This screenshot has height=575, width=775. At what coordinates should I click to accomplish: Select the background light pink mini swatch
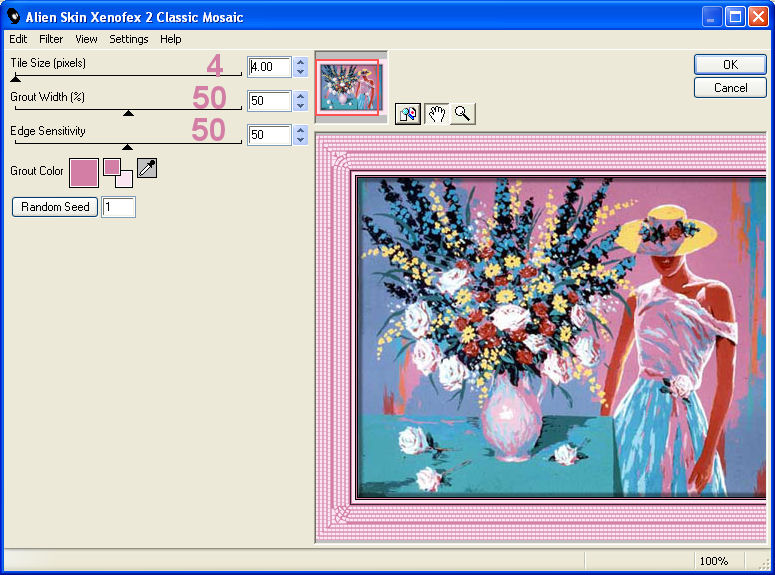pyautogui.click(x=125, y=179)
